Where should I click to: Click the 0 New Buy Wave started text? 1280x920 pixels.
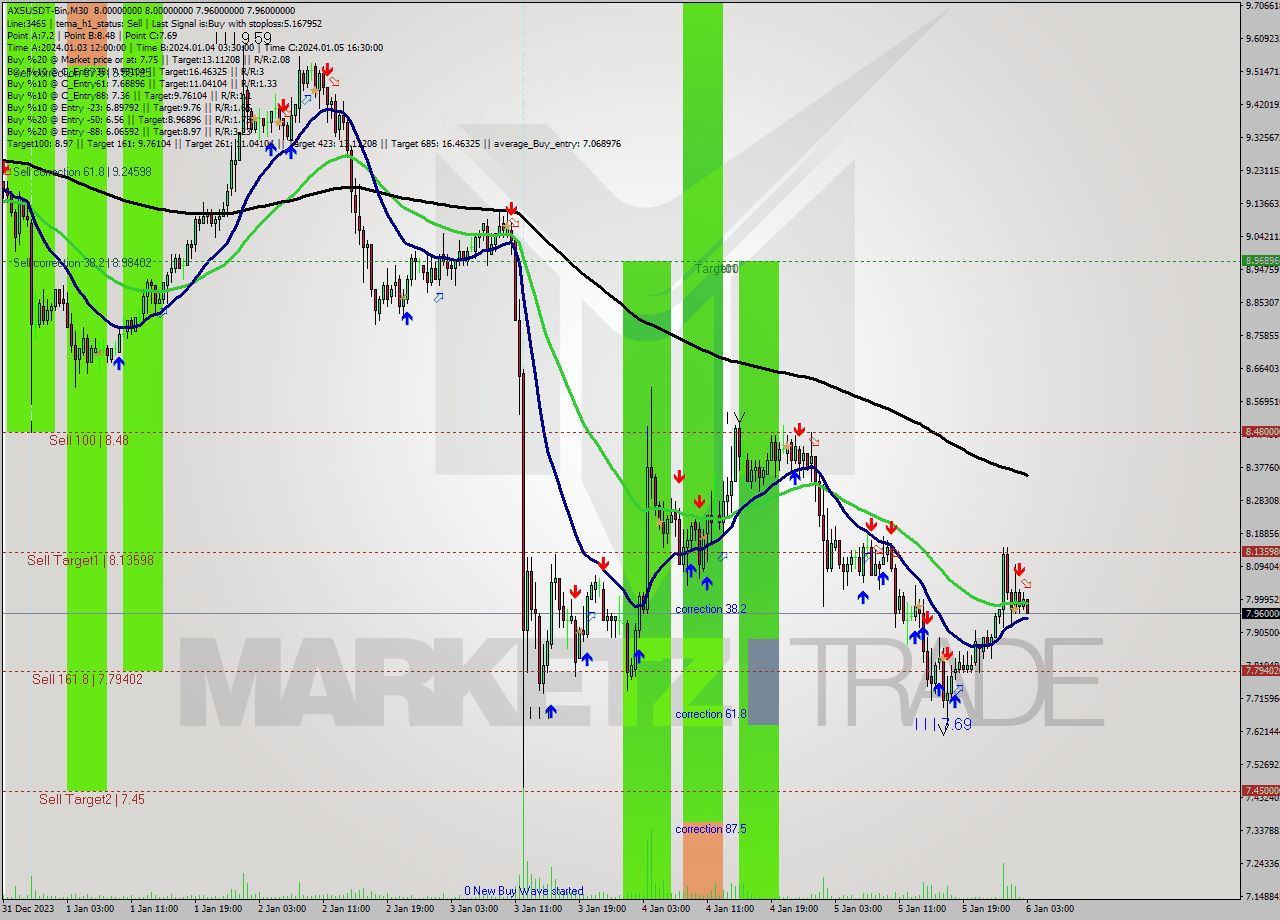point(524,891)
